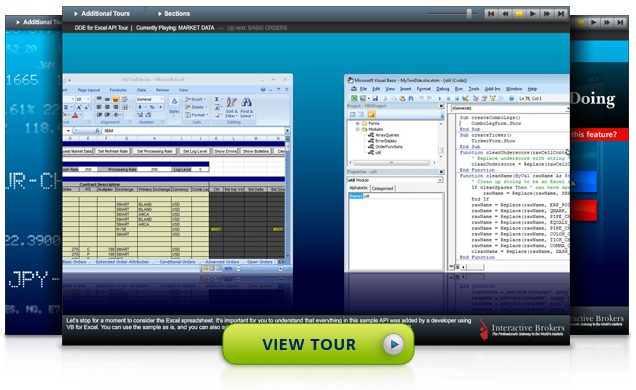This screenshot has height=390, width=636.
Task: Switch to Alphabetic tab in Properties
Action: coord(359,188)
